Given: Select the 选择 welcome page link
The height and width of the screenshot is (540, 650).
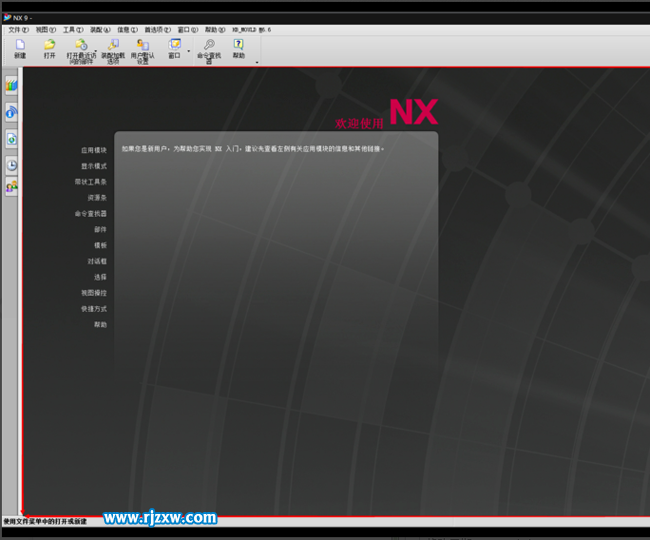Looking at the screenshot, I should click(x=100, y=277).
